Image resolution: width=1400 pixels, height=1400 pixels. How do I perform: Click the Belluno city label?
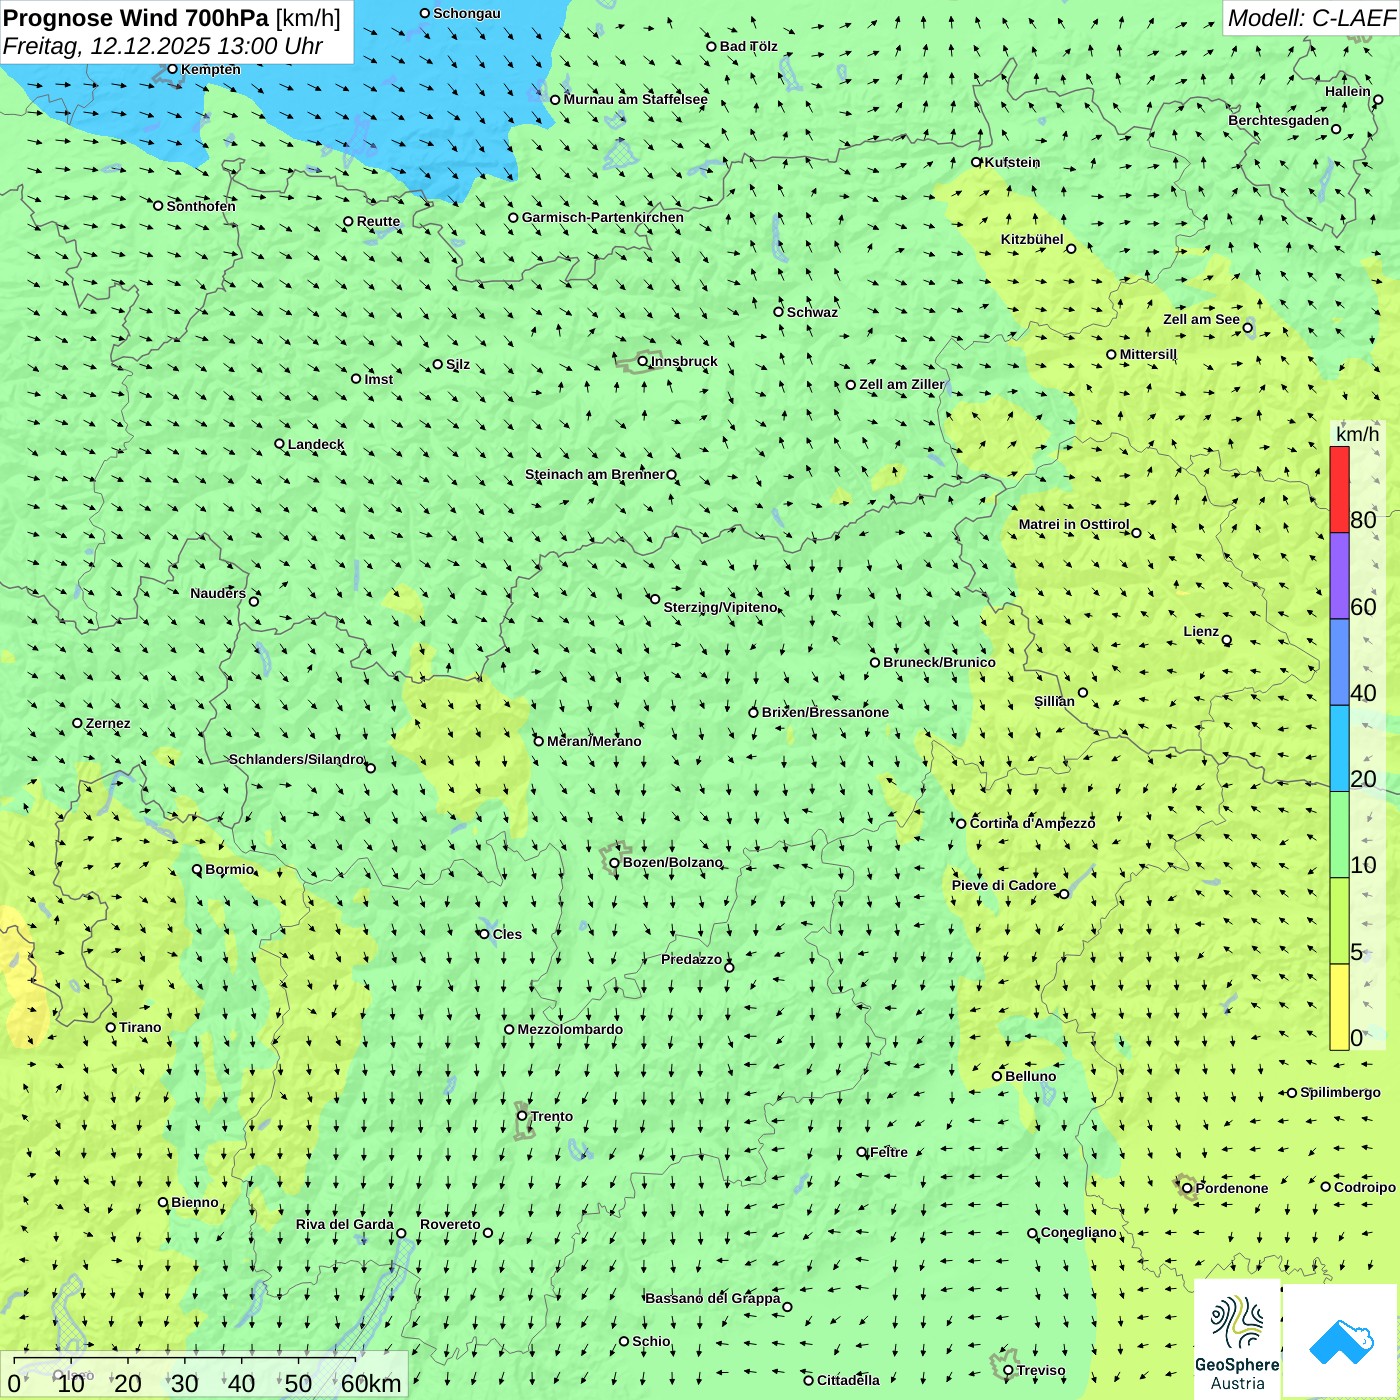point(1030,1076)
